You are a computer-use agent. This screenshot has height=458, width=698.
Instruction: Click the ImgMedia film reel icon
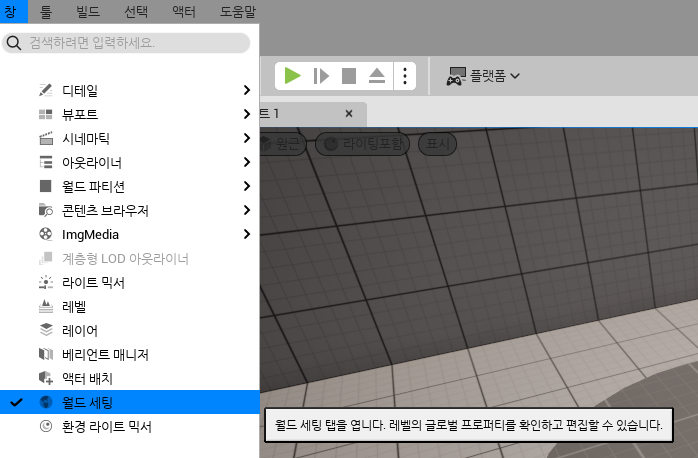click(45, 234)
